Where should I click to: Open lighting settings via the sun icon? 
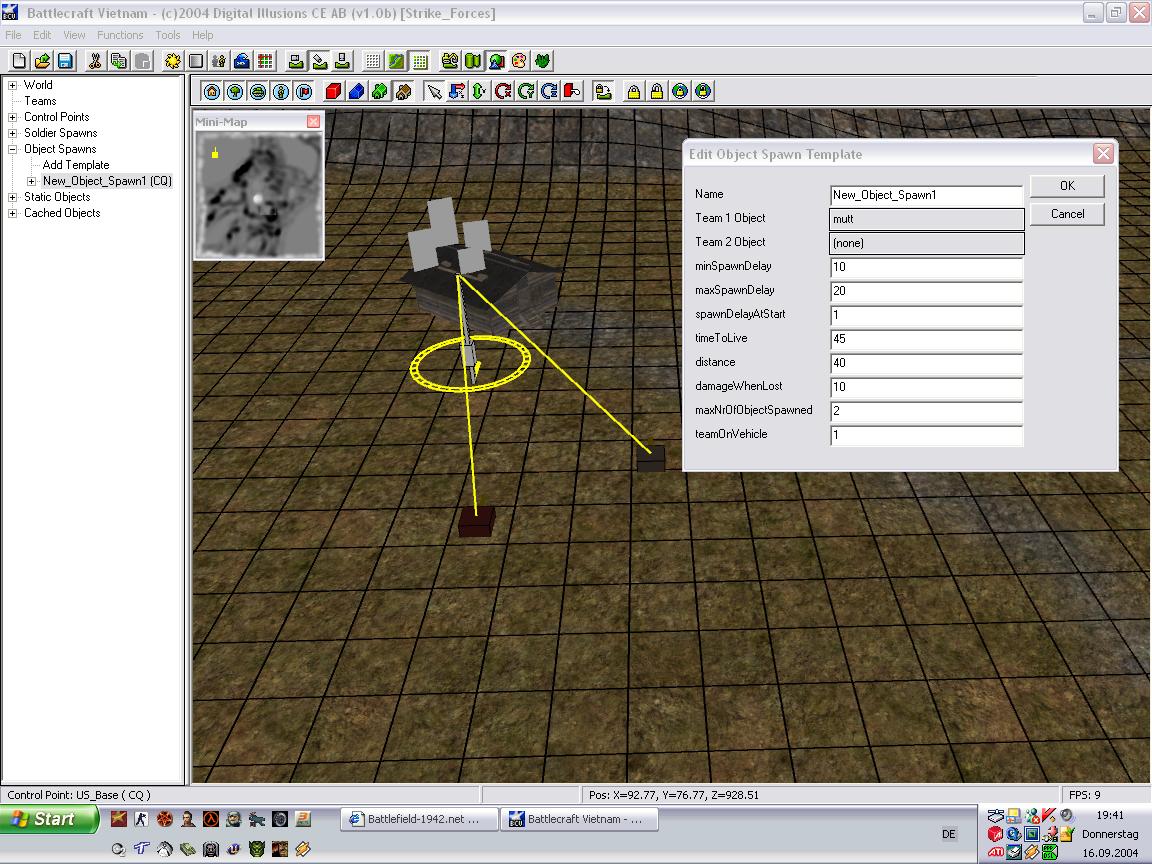tap(172, 61)
